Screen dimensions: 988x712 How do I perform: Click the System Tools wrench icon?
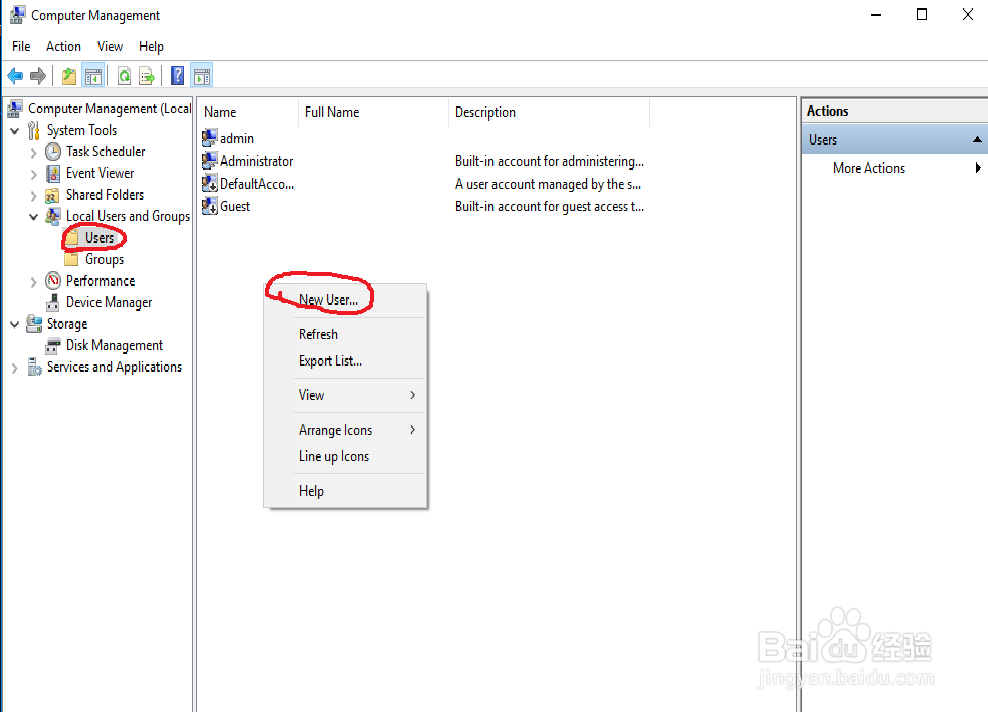pos(34,130)
